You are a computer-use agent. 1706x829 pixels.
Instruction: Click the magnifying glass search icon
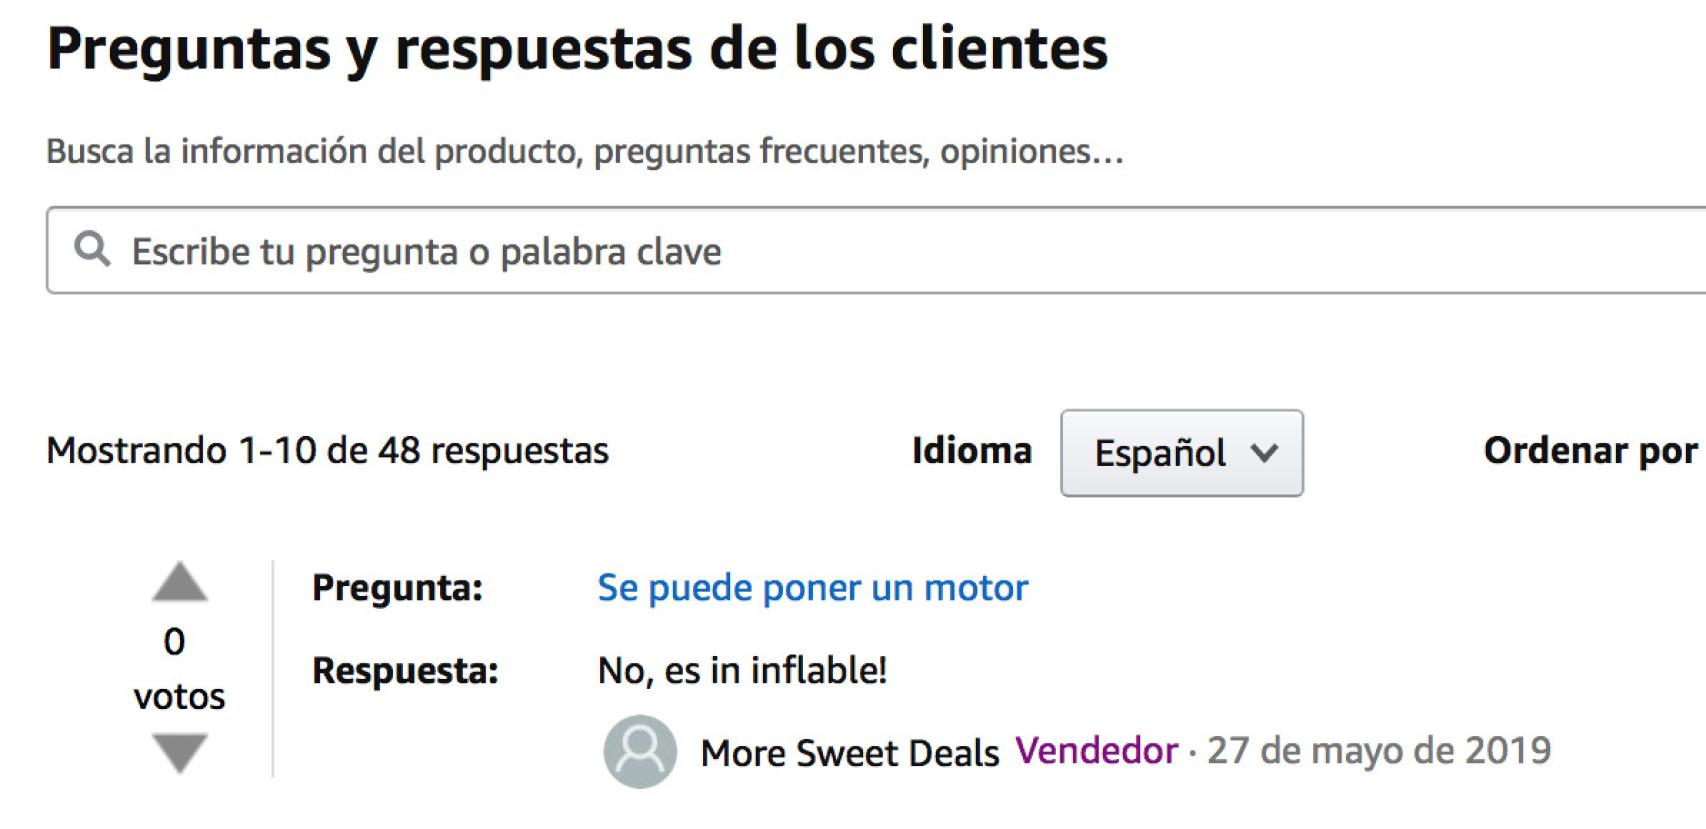[x=92, y=249]
